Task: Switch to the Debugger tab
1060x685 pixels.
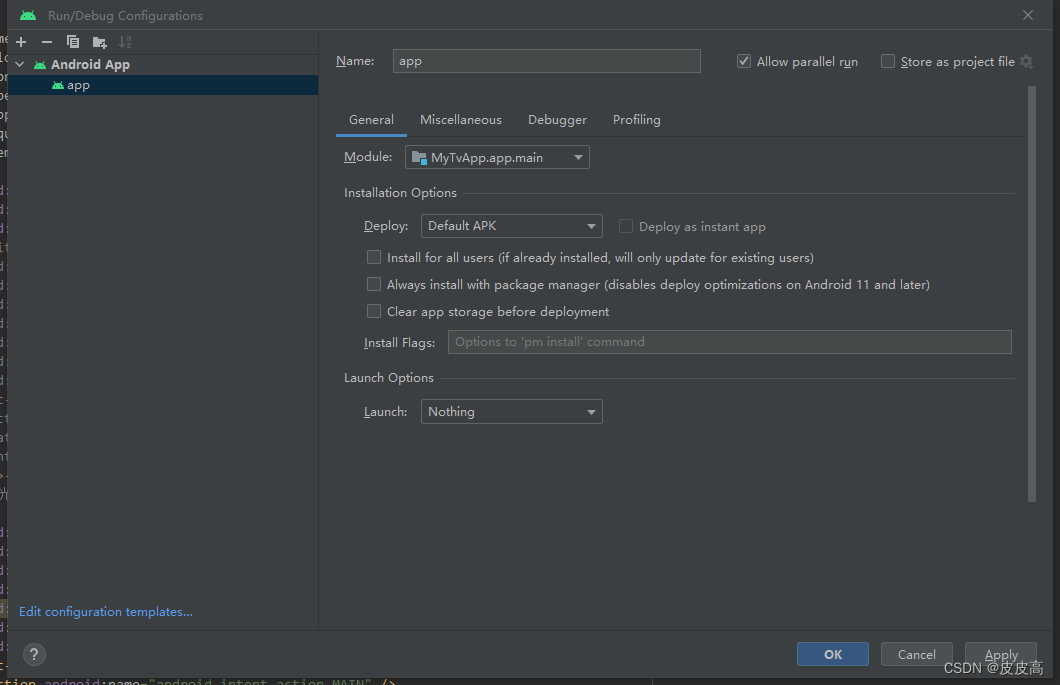Action: [557, 119]
